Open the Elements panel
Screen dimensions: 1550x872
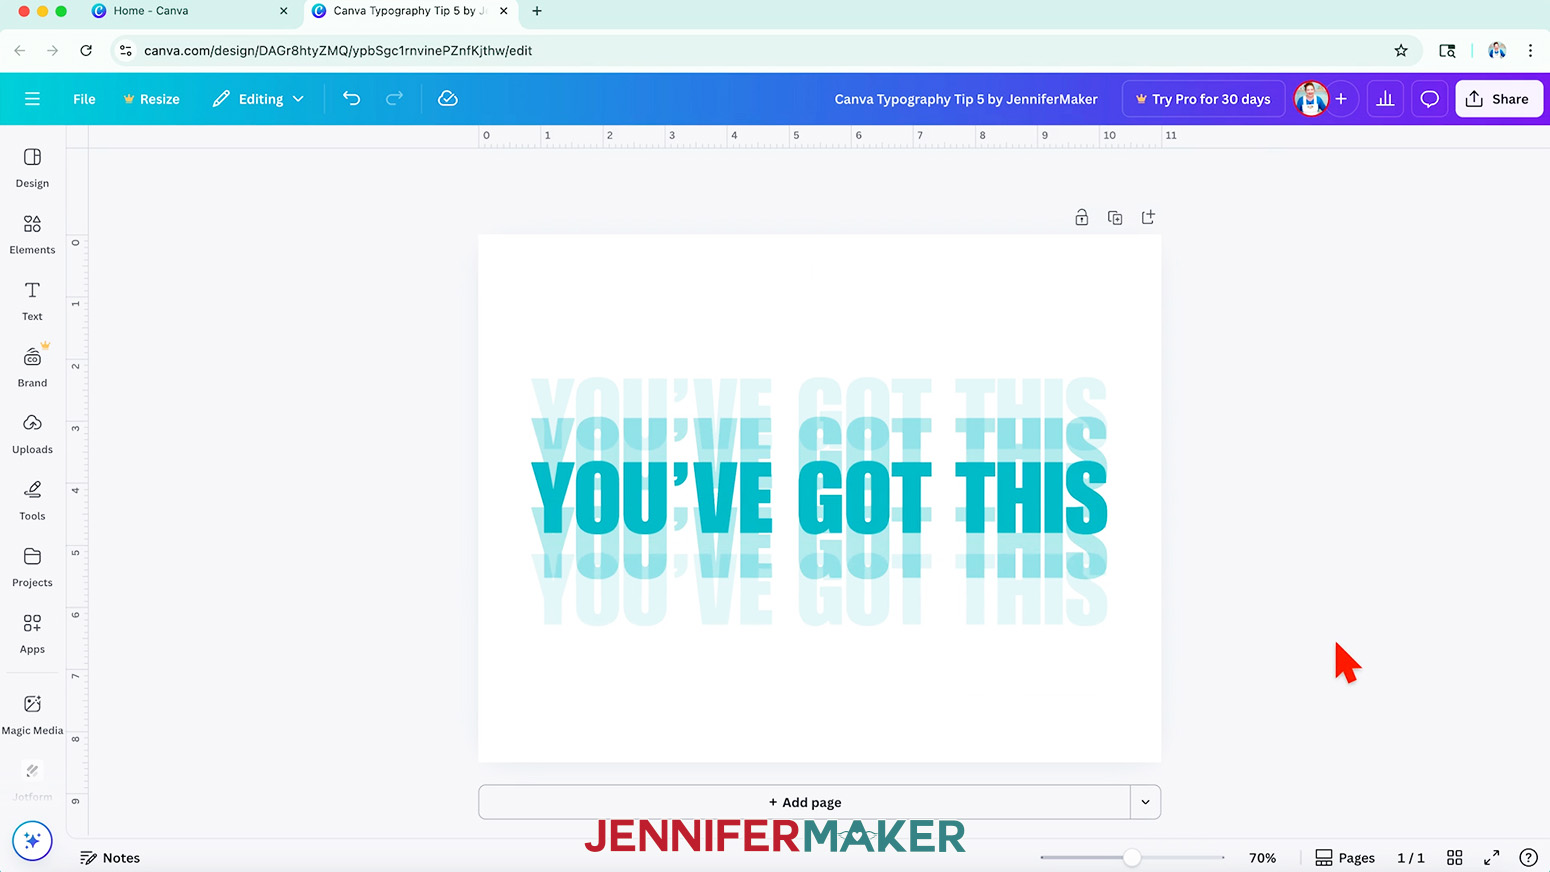[32, 235]
